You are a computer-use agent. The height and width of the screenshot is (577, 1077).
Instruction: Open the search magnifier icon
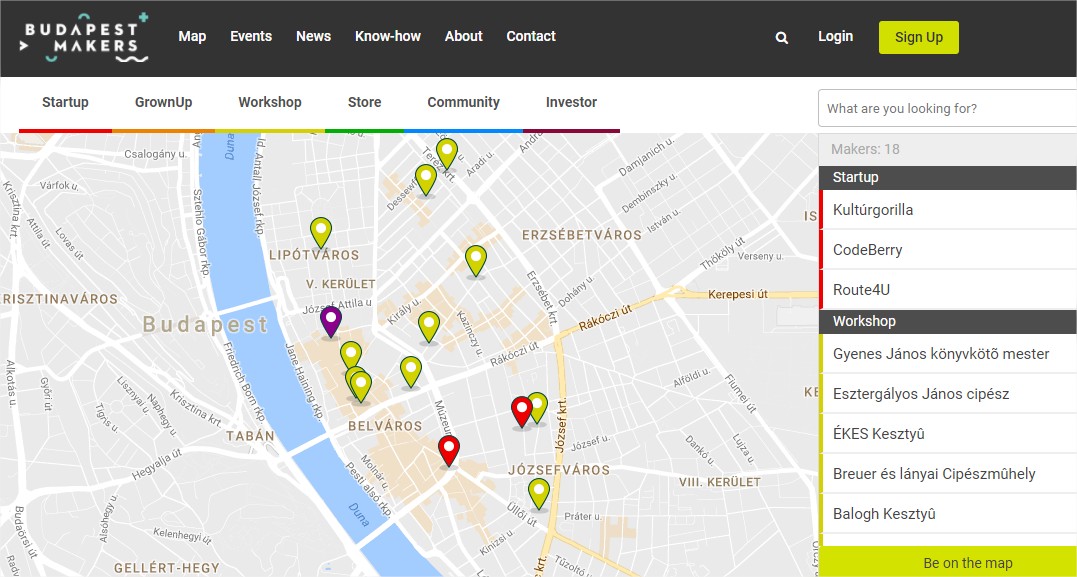[x=782, y=38]
